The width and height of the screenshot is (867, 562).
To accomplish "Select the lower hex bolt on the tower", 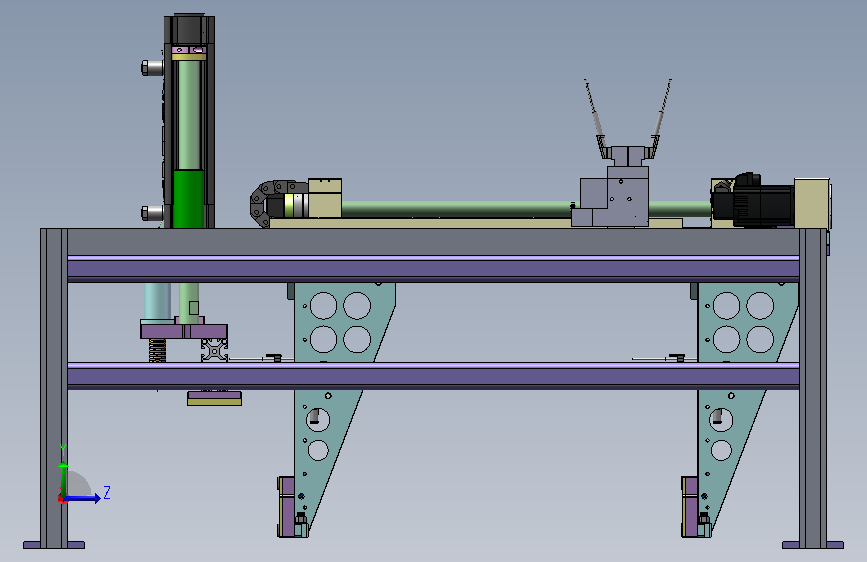I will coord(152,212).
